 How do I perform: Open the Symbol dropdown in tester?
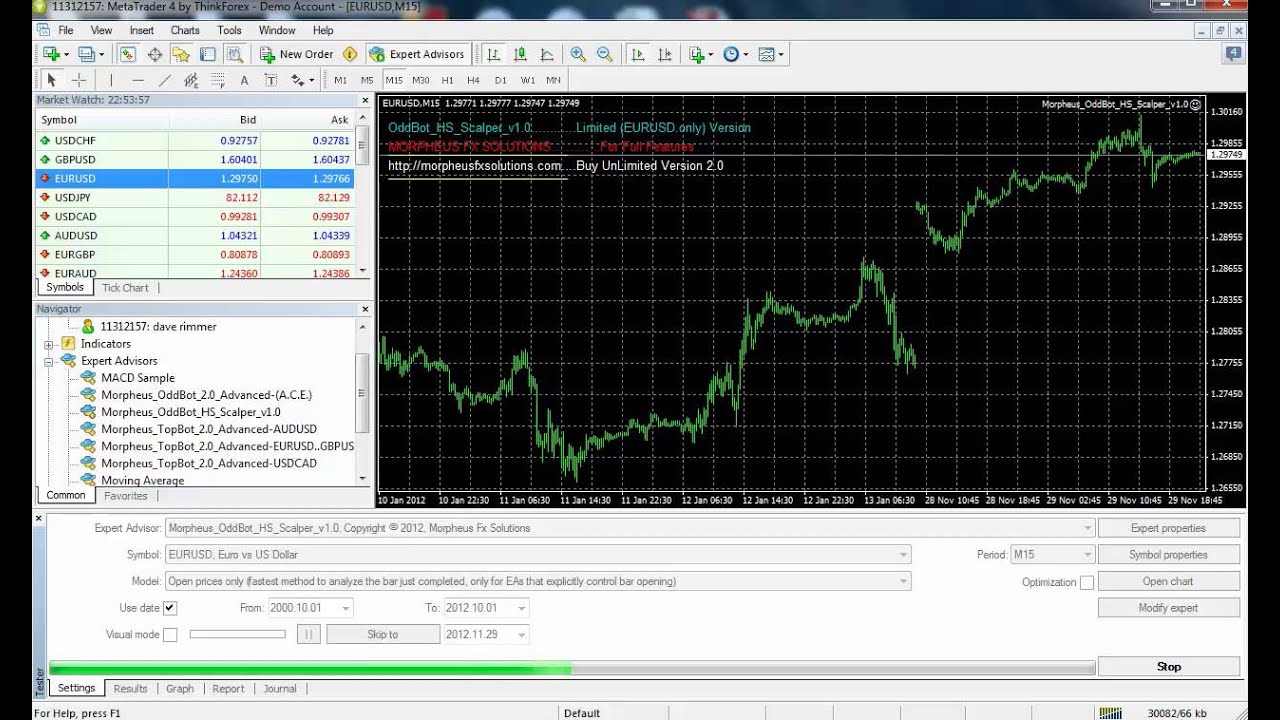click(904, 555)
